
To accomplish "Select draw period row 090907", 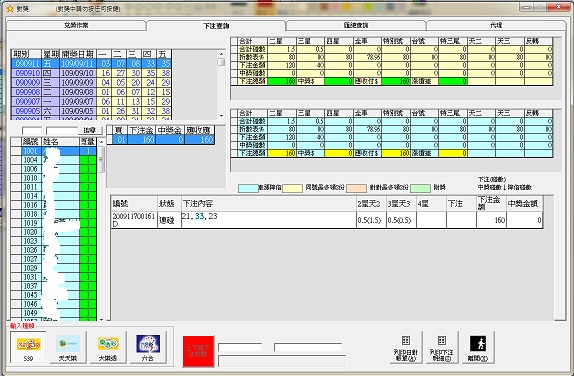I will click(92, 101).
